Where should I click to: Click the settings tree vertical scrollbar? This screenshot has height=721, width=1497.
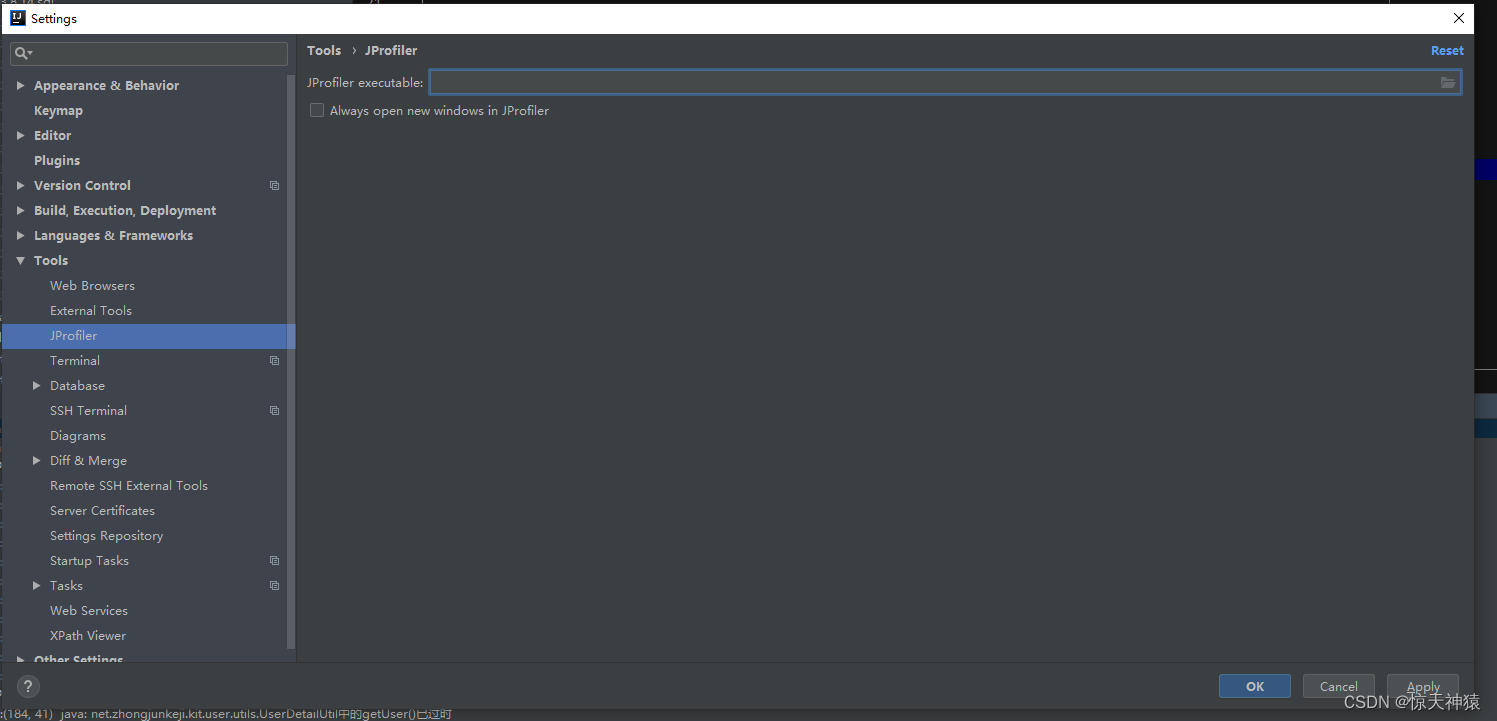[x=291, y=360]
